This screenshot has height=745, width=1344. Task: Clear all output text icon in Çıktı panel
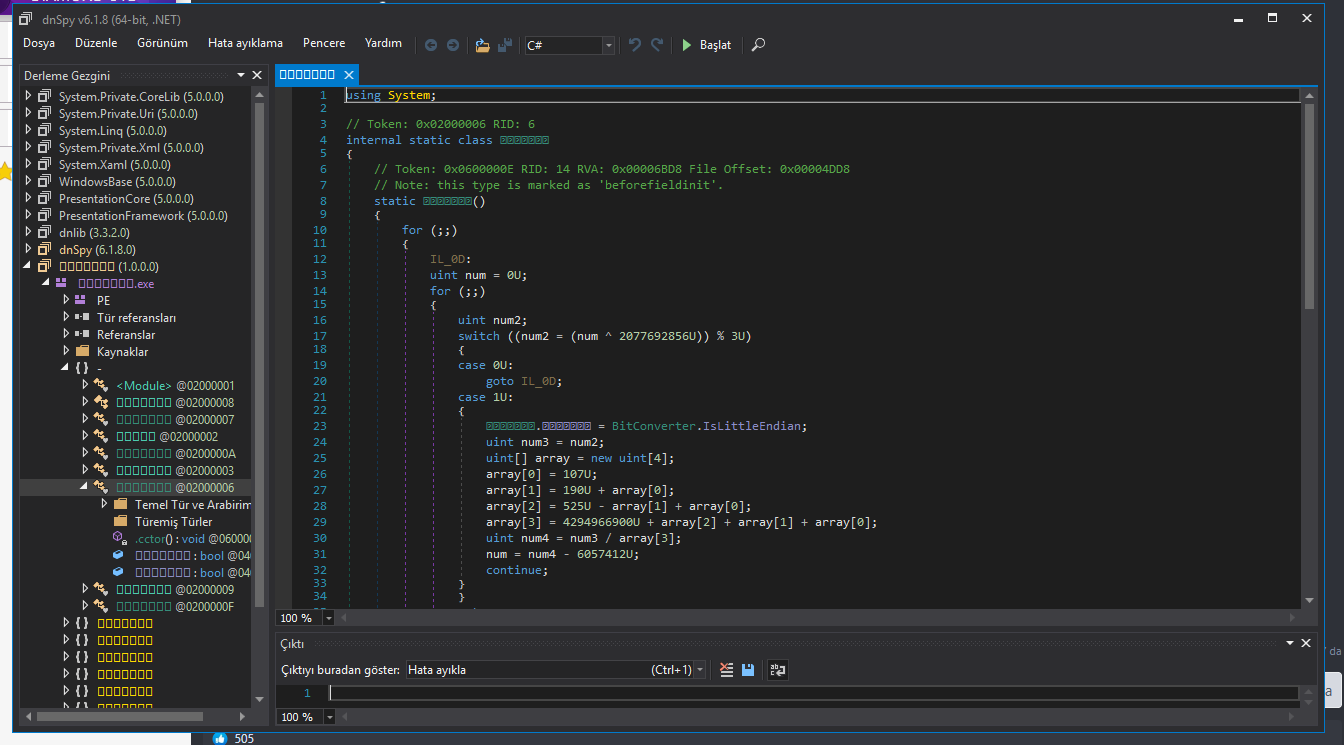[x=727, y=670]
